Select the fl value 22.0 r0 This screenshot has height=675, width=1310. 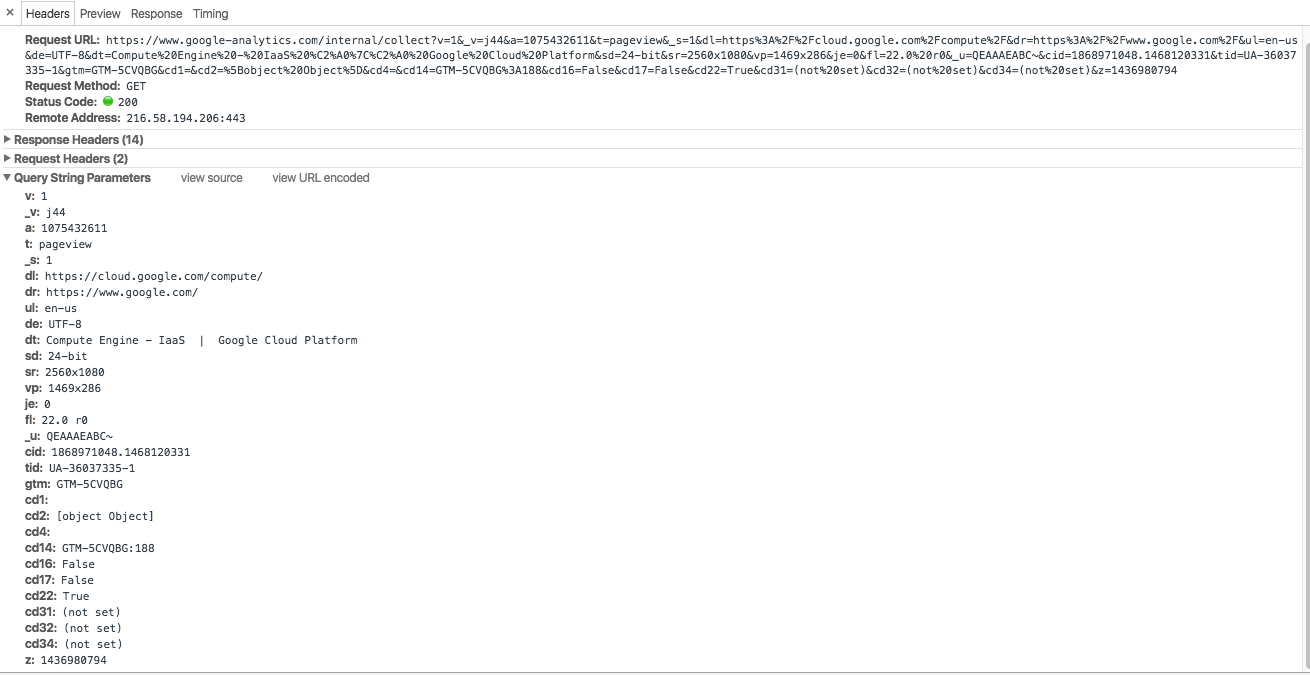(64, 420)
